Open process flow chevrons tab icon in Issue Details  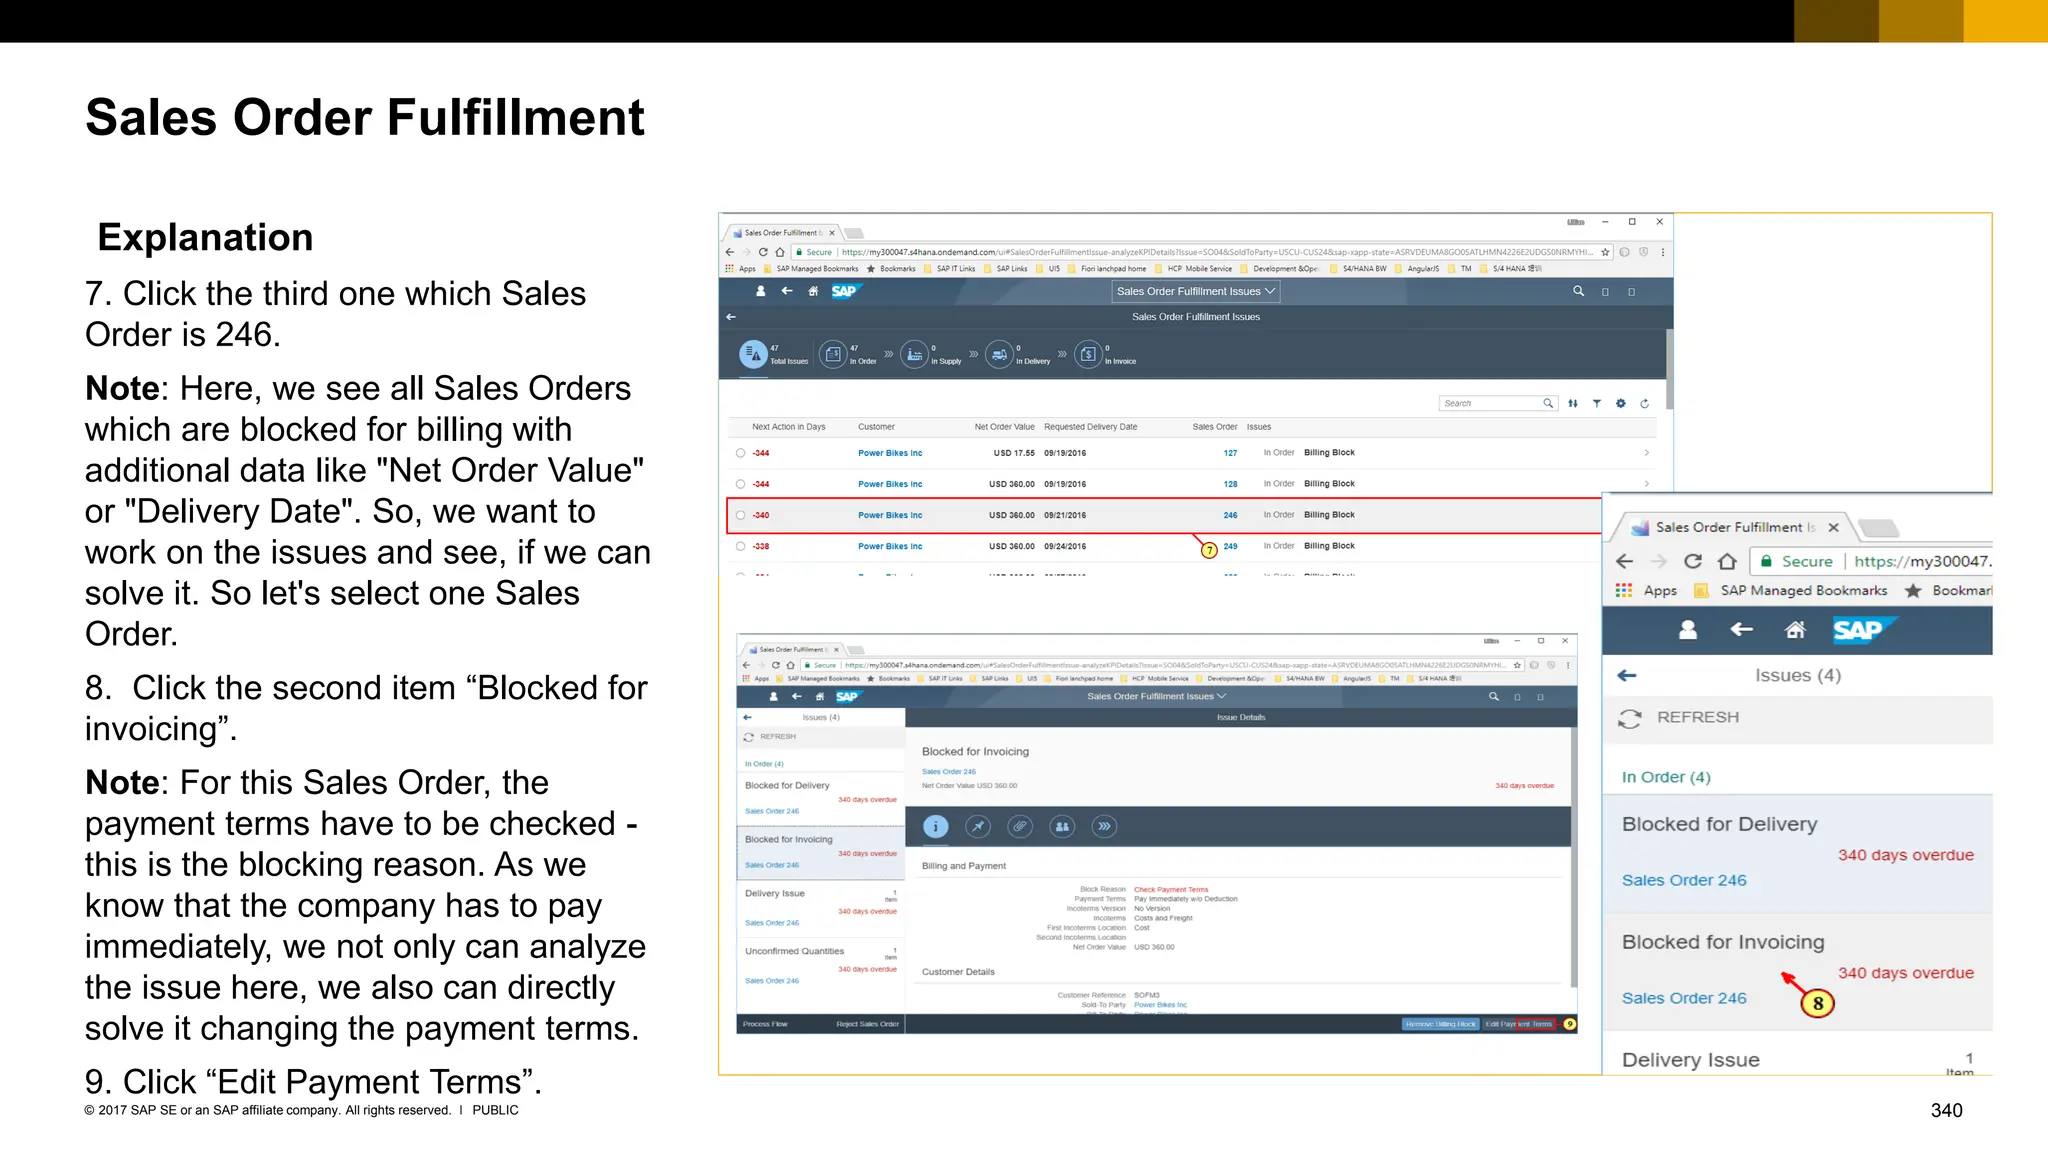pos(1104,826)
